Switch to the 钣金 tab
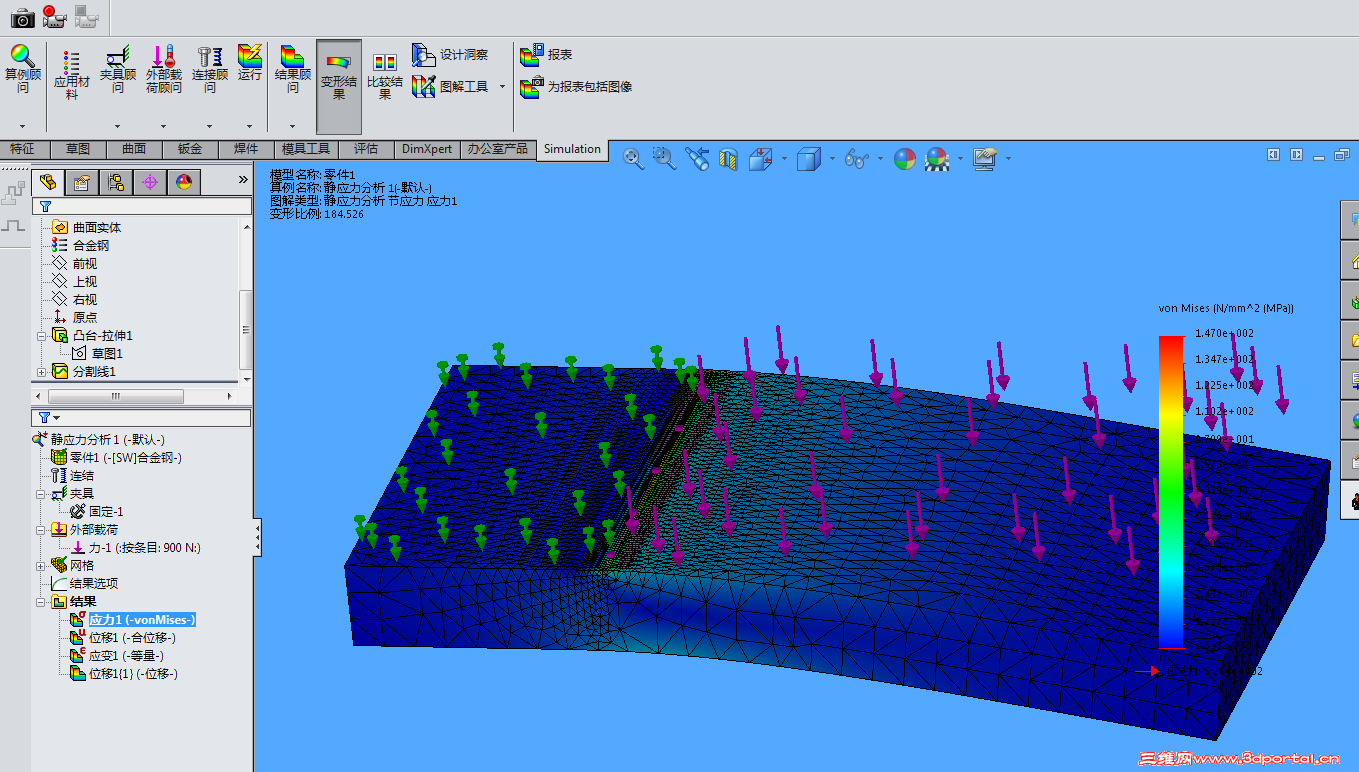 tap(190, 149)
